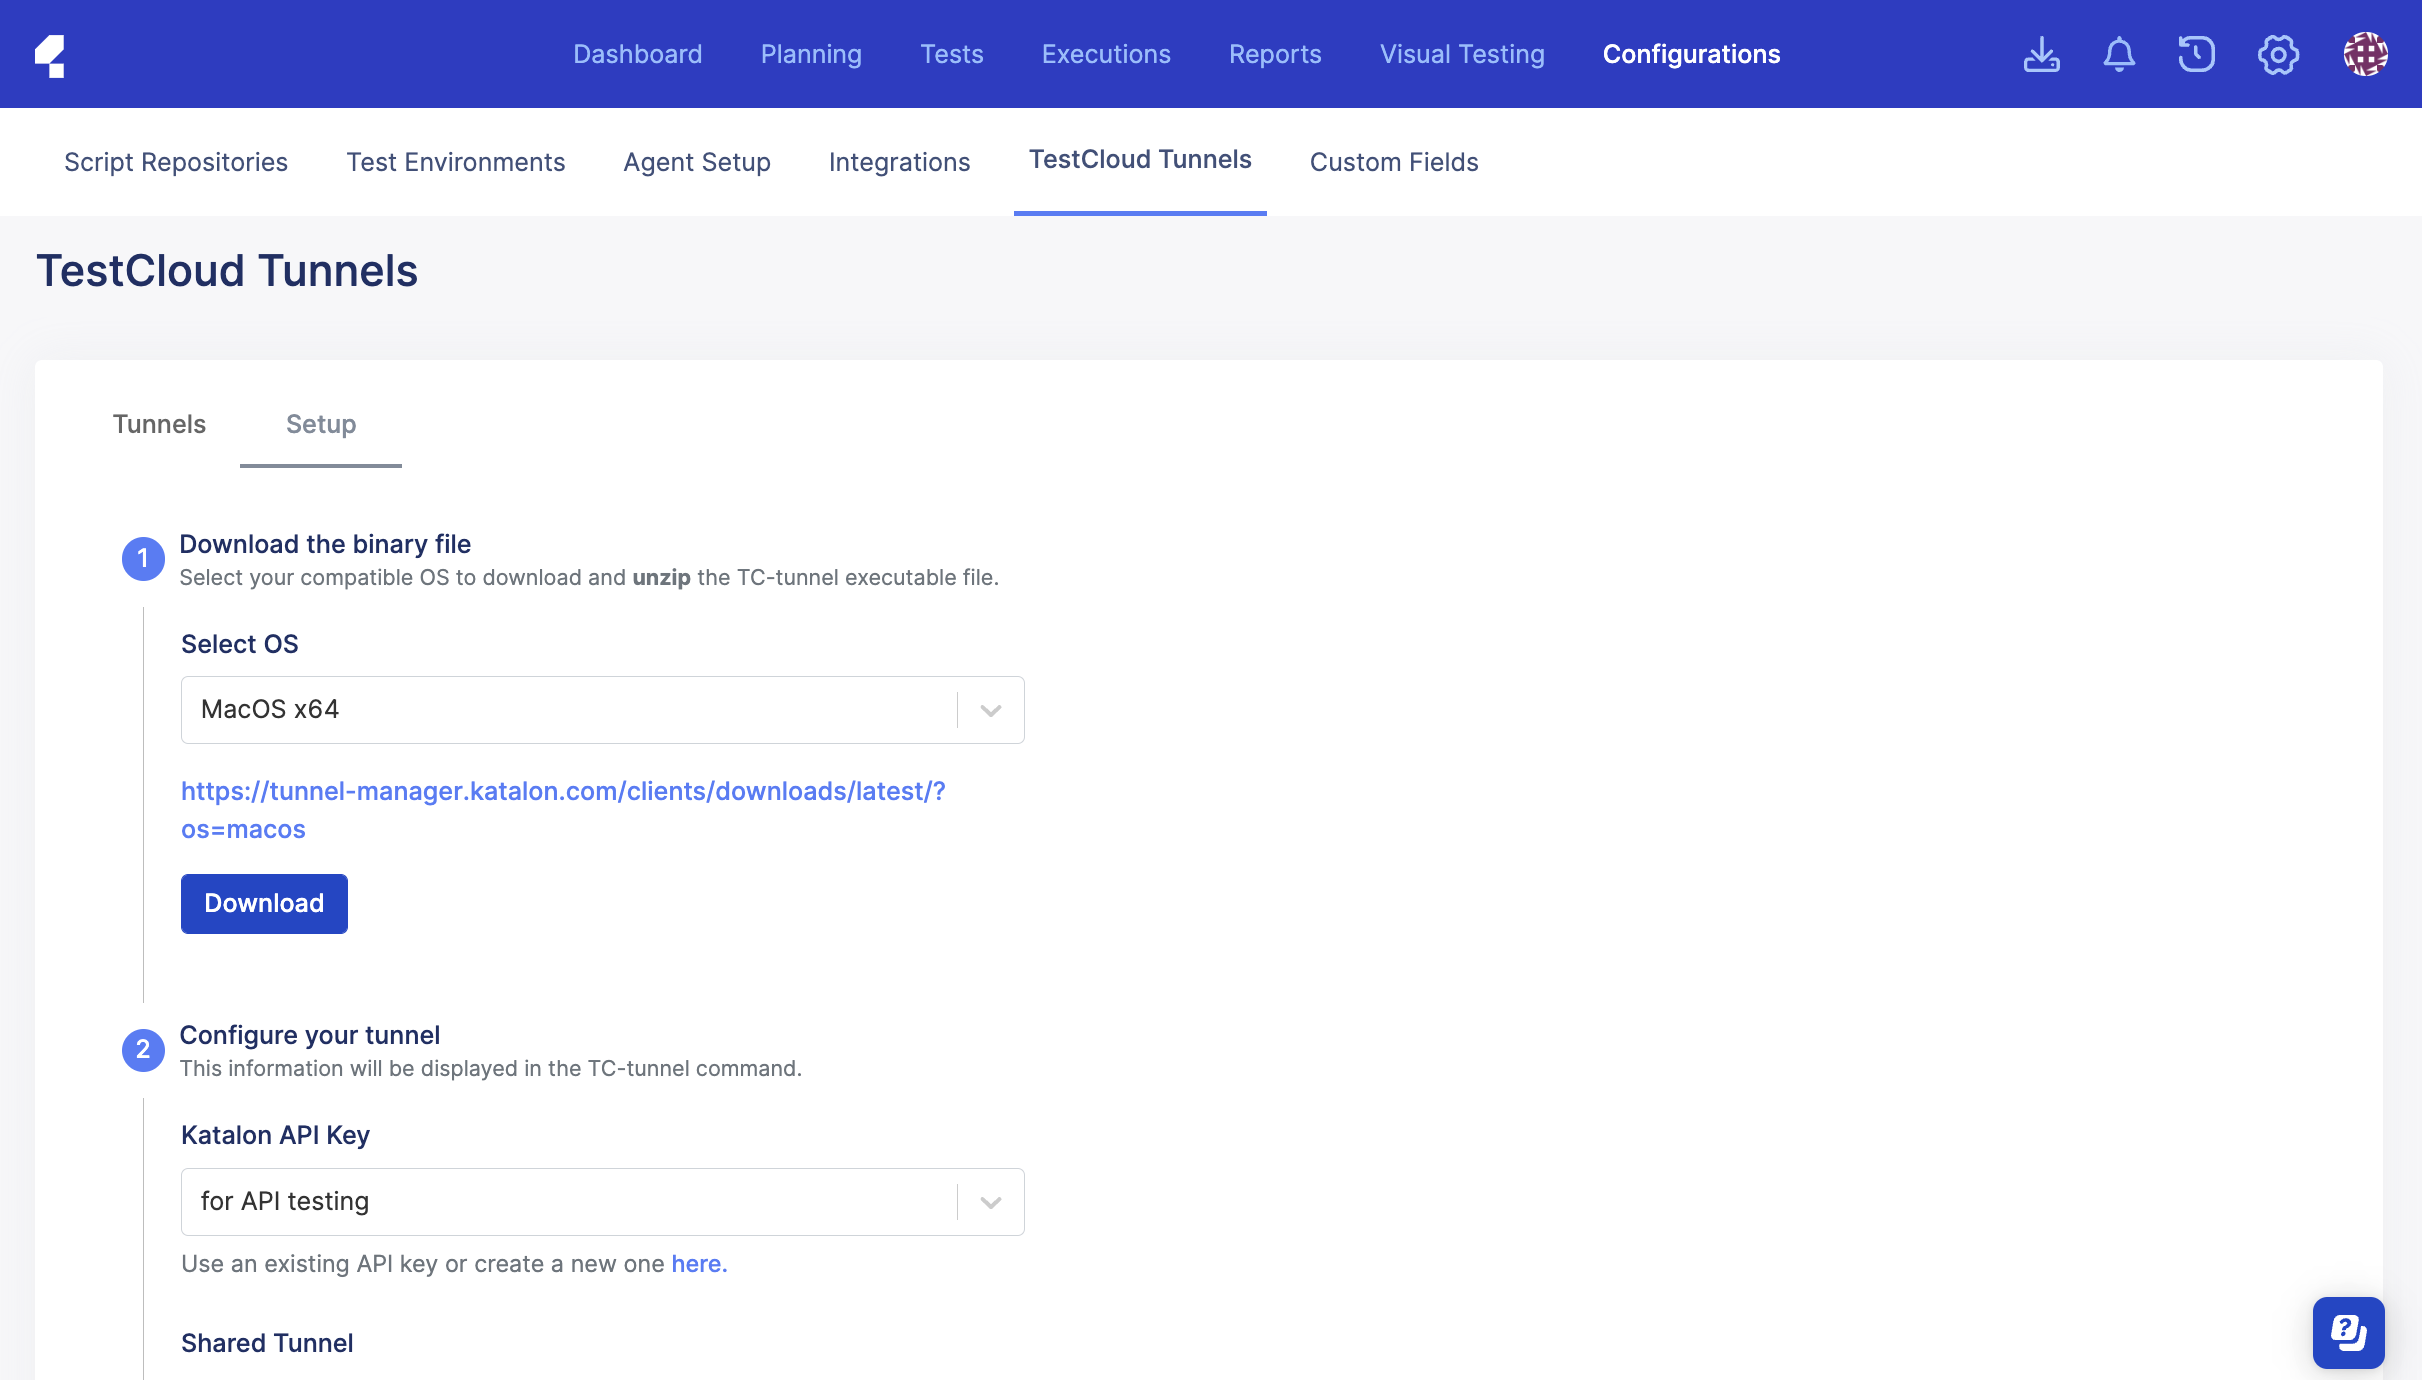This screenshot has width=2422, height=1380.
Task: Navigate to the Dashboard menu item
Action: pyautogui.click(x=637, y=53)
